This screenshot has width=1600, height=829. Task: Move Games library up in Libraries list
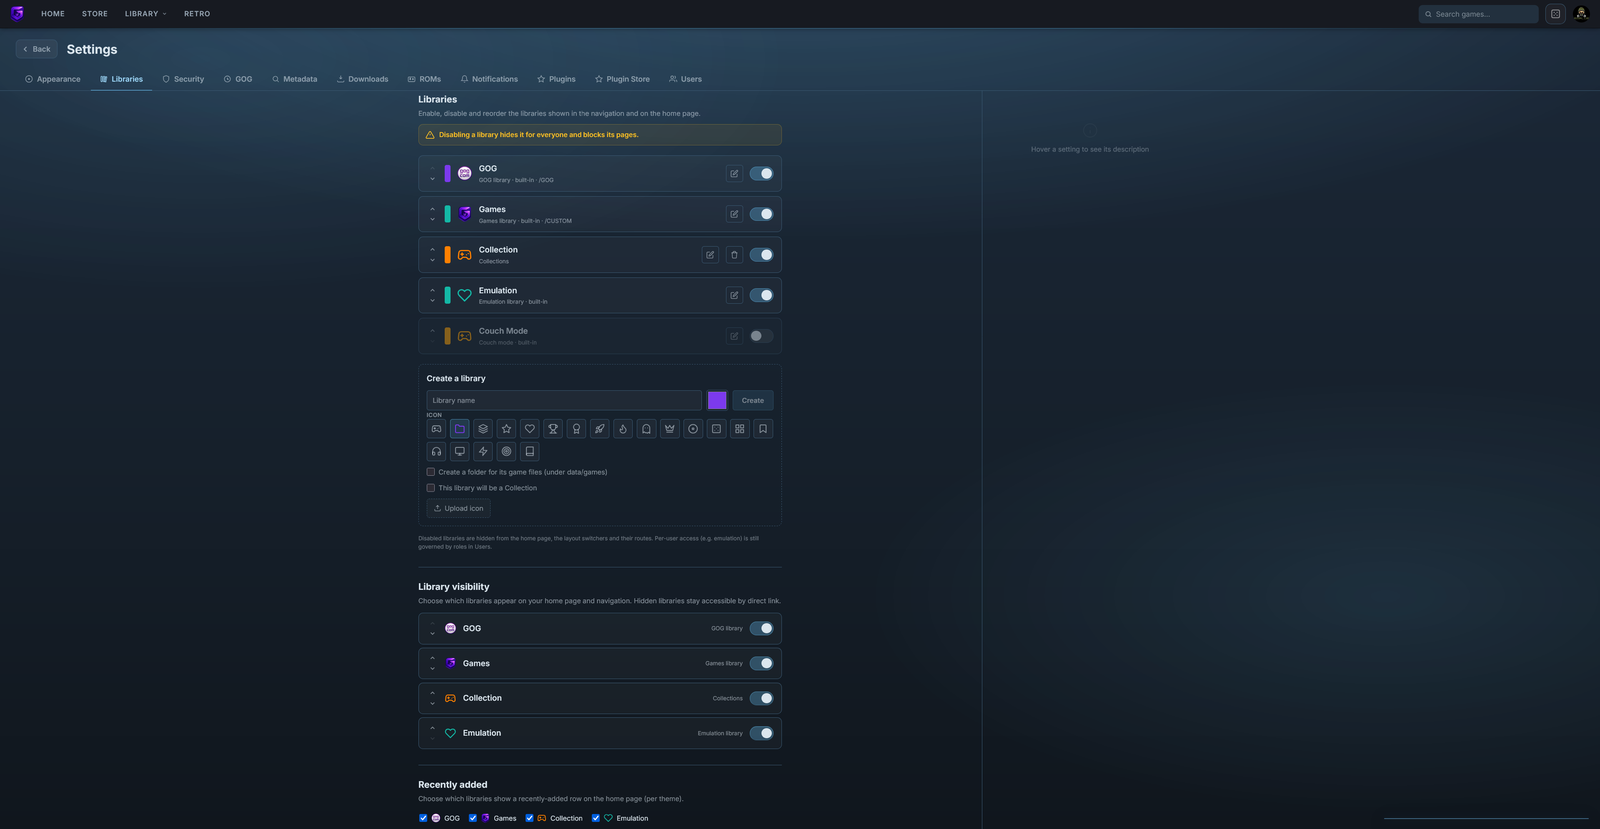pos(433,209)
